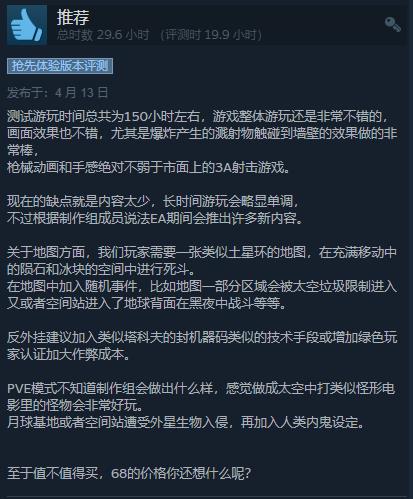
Task: Click the line 现在的缺点就是内容太少
Action: tap(153, 201)
